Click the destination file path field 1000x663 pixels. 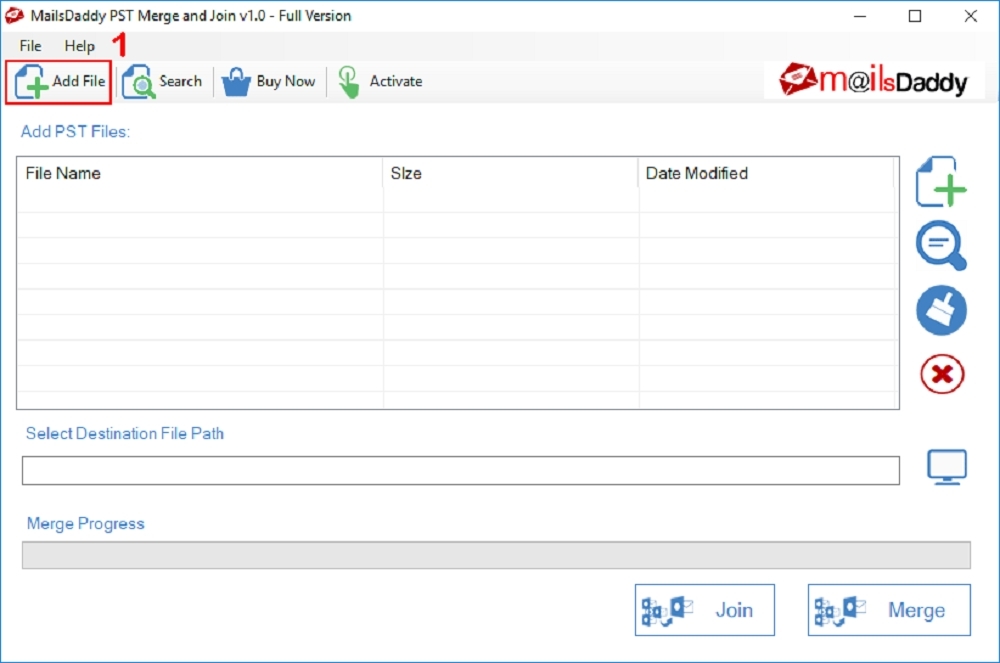[x=460, y=470]
